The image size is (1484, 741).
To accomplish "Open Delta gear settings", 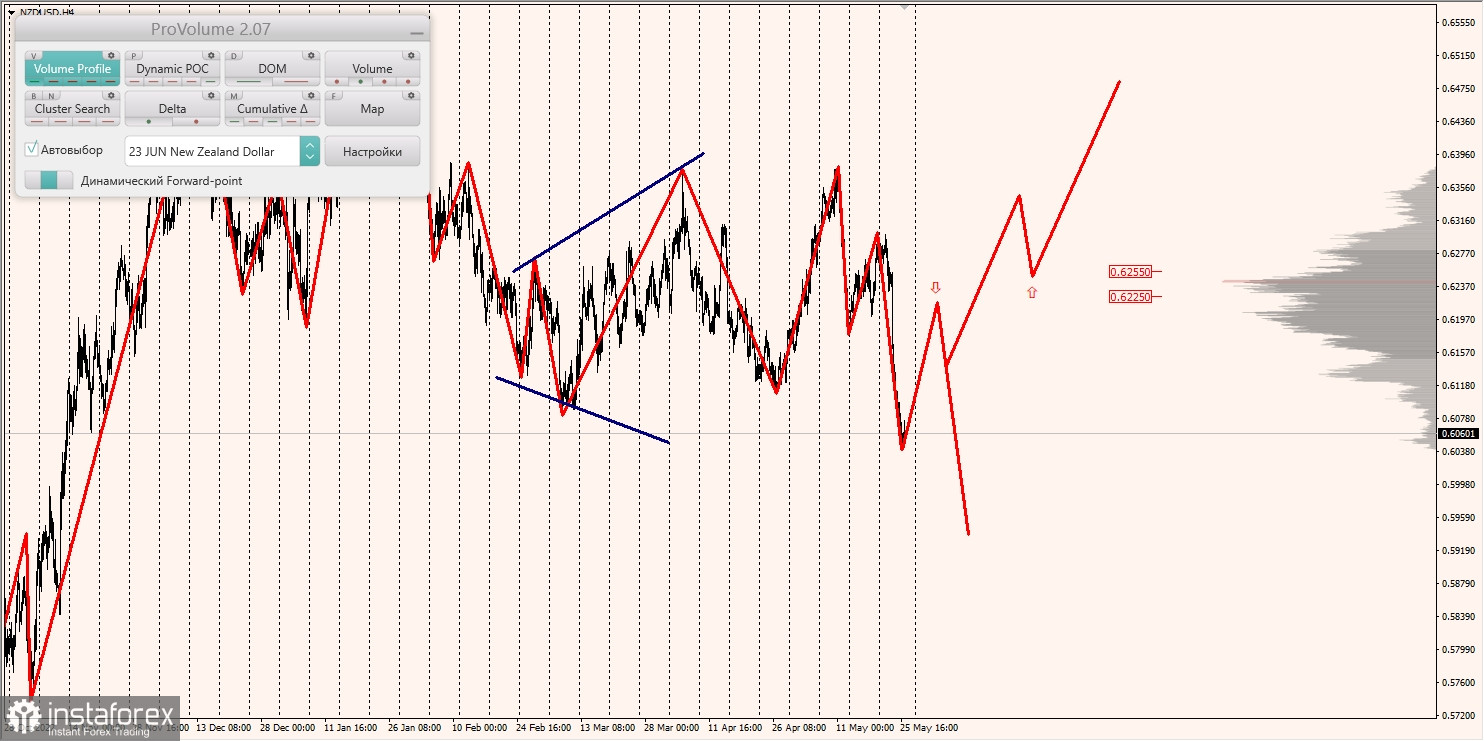I will click(211, 96).
